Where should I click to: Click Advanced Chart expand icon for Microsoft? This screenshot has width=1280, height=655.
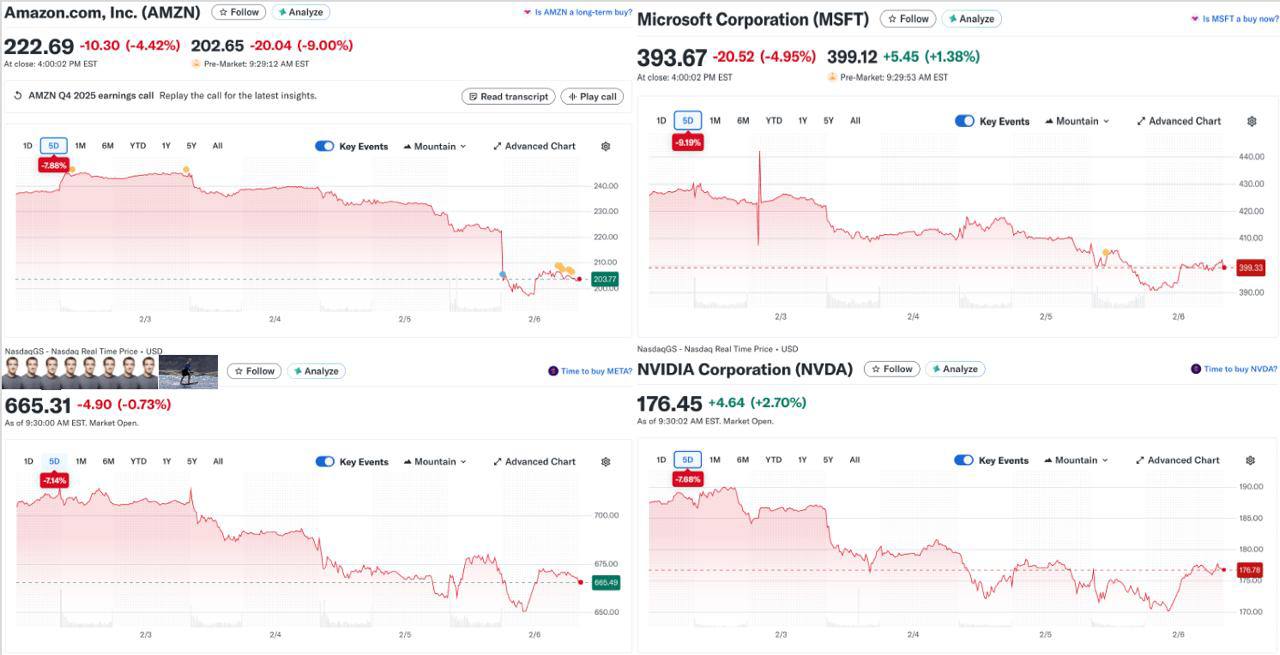click(1141, 121)
